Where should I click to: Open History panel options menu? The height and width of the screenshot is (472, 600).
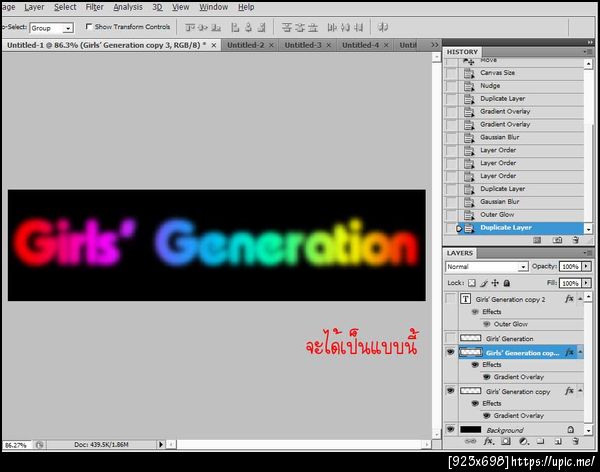click(587, 52)
